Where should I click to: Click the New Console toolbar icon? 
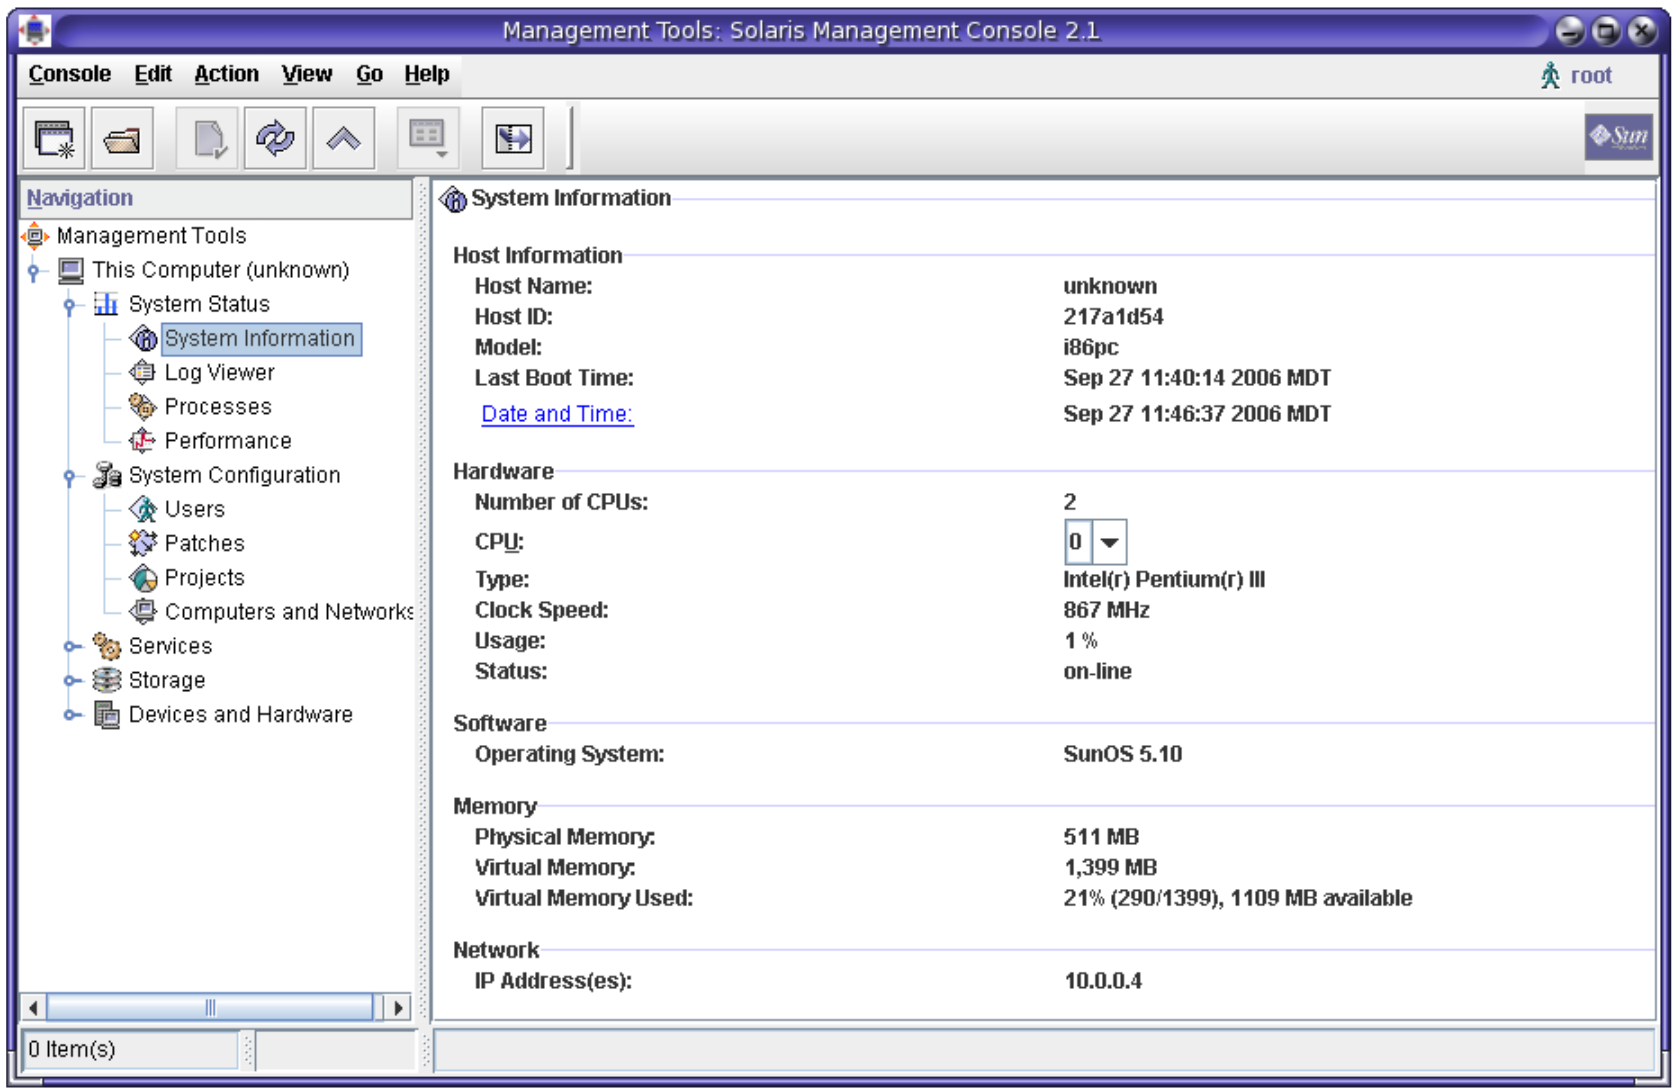55,139
